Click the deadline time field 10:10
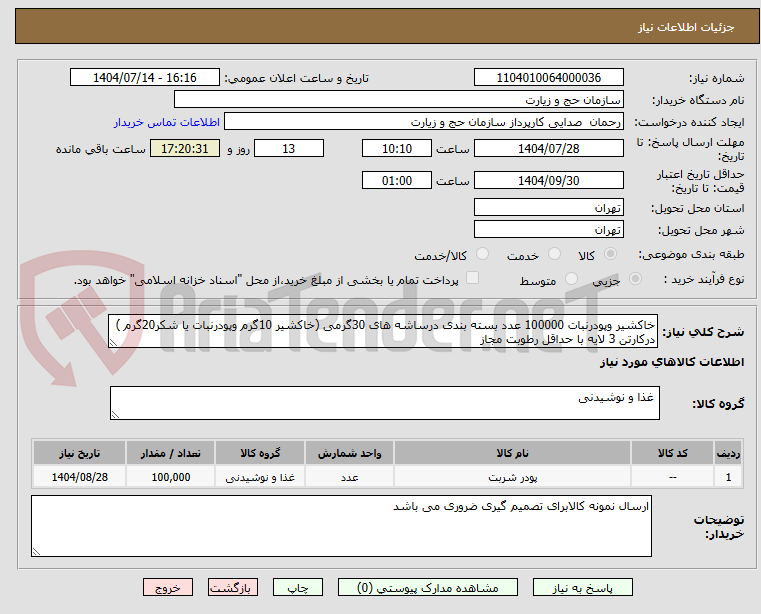The width and height of the screenshot is (761, 614). click(x=397, y=148)
